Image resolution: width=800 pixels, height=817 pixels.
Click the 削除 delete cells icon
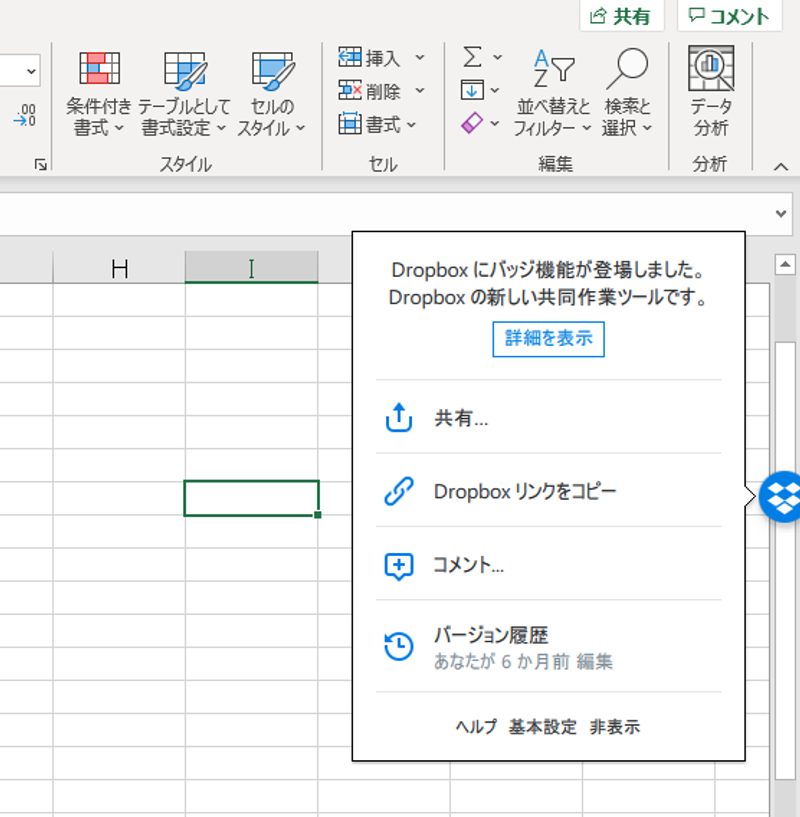pyautogui.click(x=350, y=91)
